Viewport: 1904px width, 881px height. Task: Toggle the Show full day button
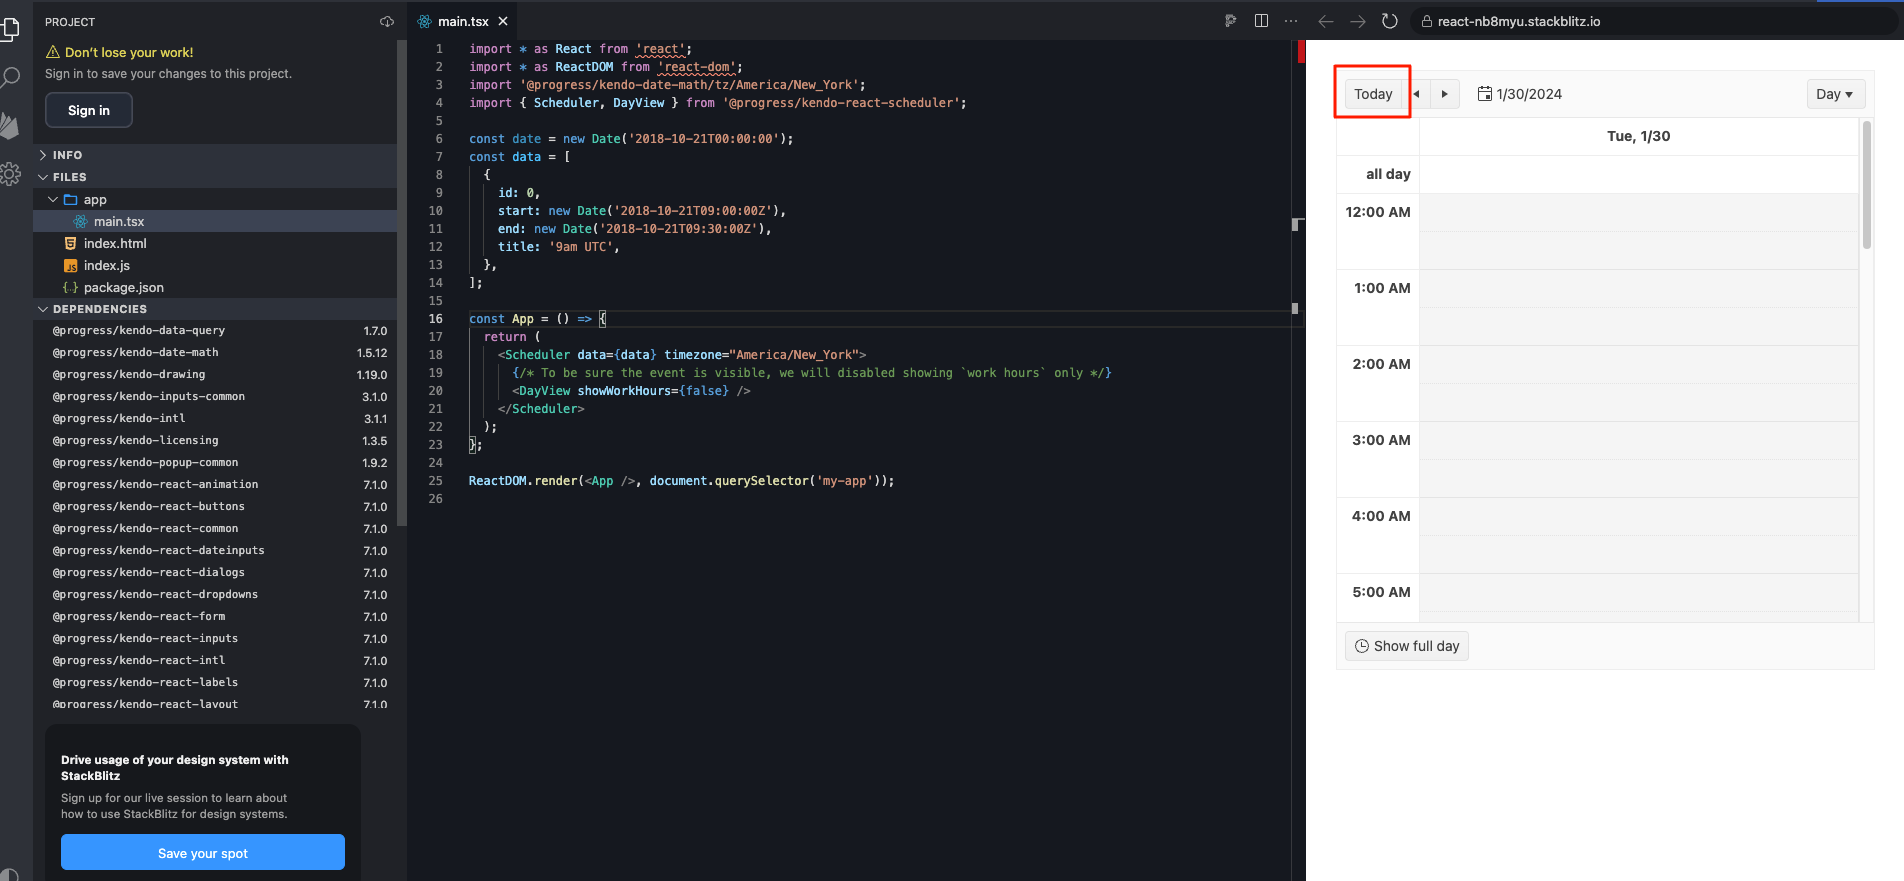(x=1406, y=646)
